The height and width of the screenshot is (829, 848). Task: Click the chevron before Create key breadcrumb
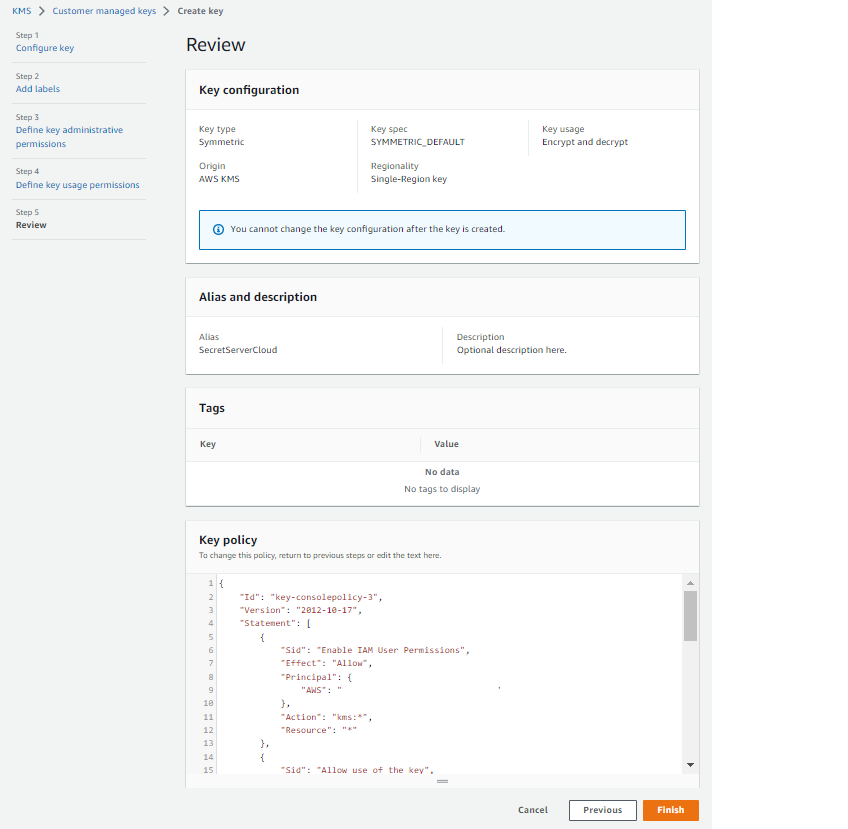tap(166, 11)
